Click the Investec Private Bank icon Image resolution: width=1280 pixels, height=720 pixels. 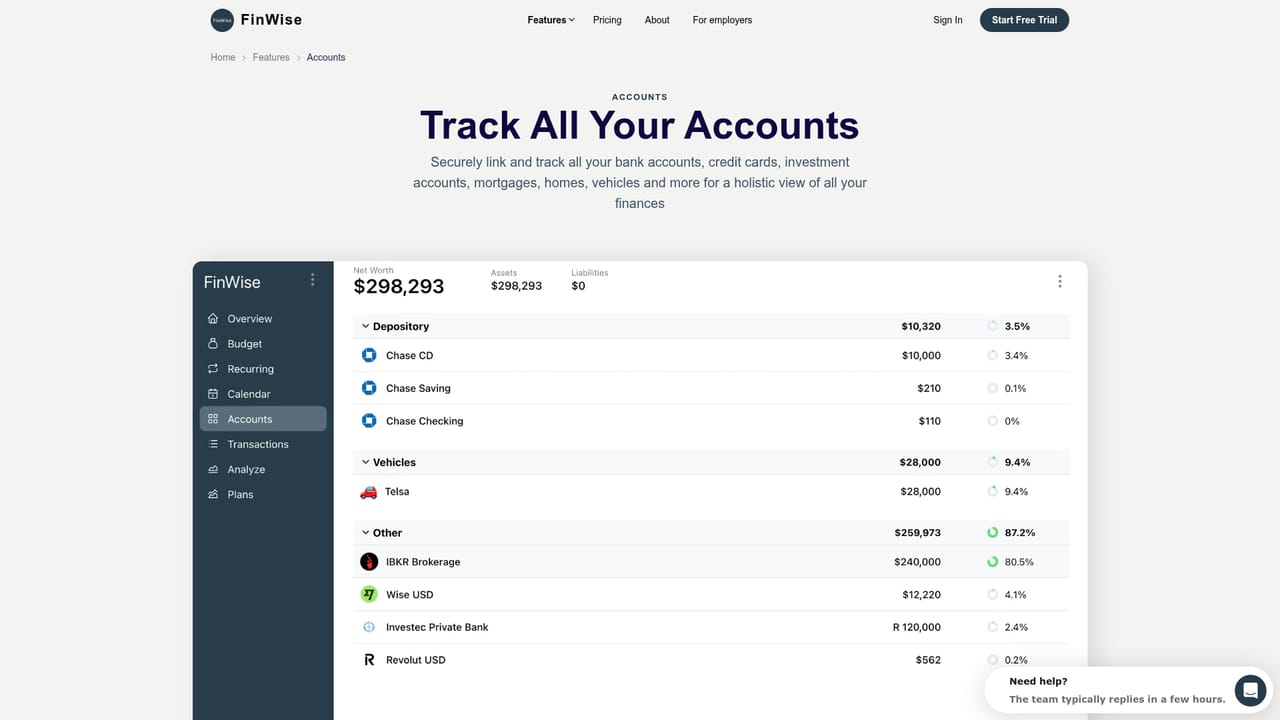tap(369, 627)
